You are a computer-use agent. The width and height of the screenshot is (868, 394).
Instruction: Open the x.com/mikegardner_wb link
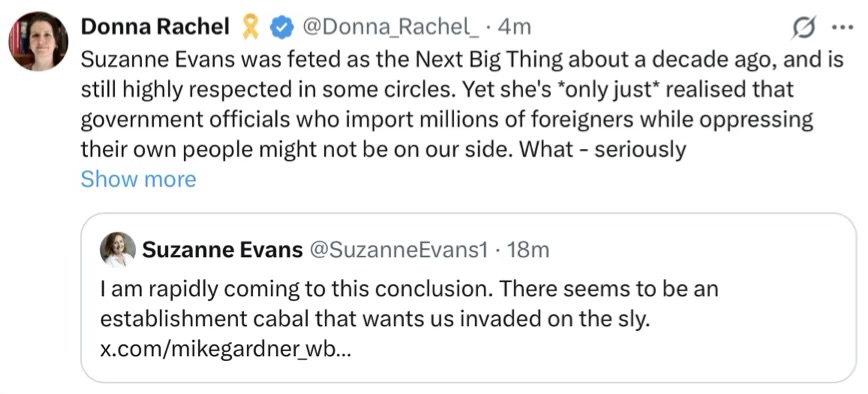click(x=225, y=350)
